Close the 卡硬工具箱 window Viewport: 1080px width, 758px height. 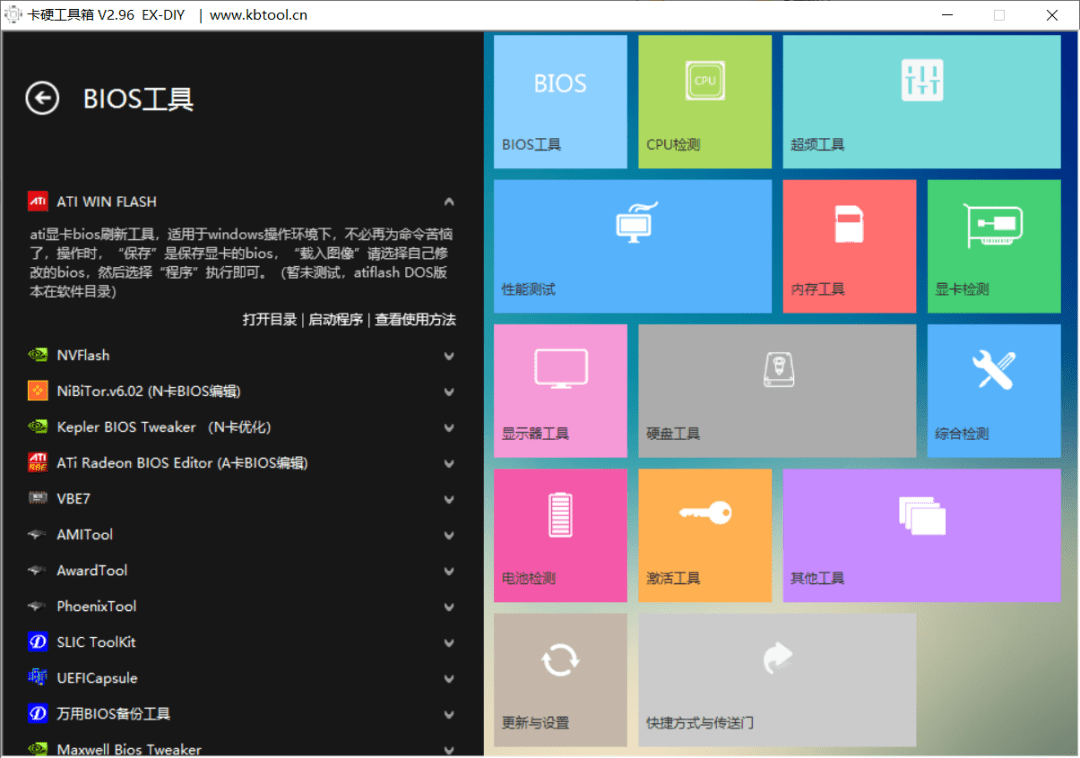(x=1052, y=14)
